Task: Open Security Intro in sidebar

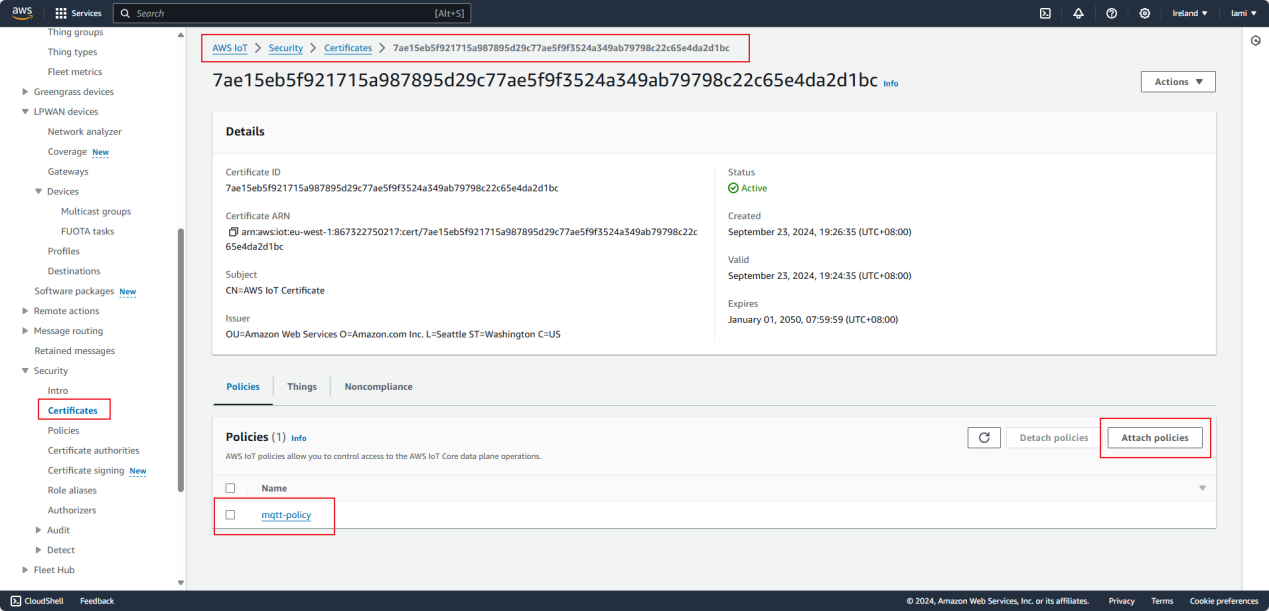Action: pyautogui.click(x=58, y=391)
